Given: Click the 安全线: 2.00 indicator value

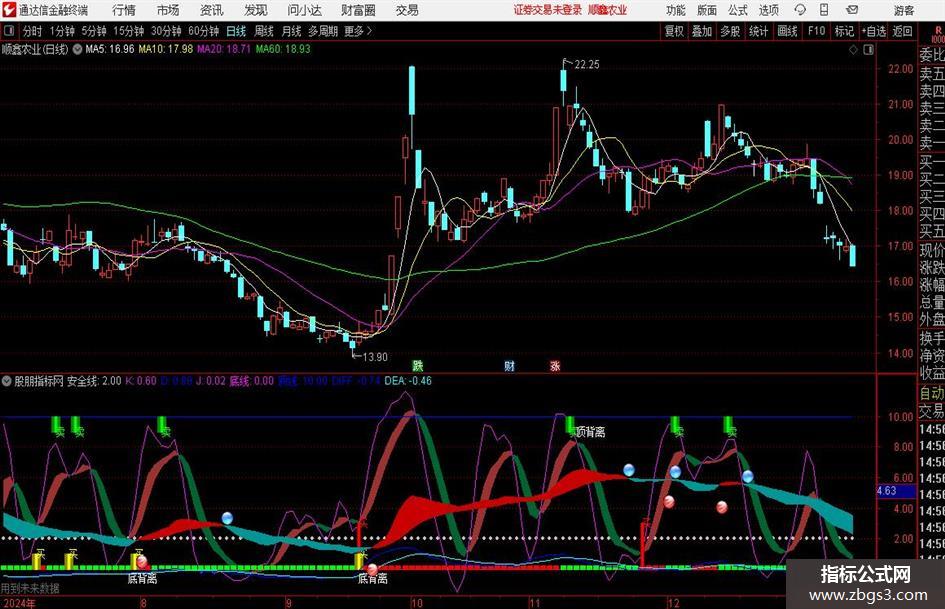Looking at the screenshot, I should point(93,381).
